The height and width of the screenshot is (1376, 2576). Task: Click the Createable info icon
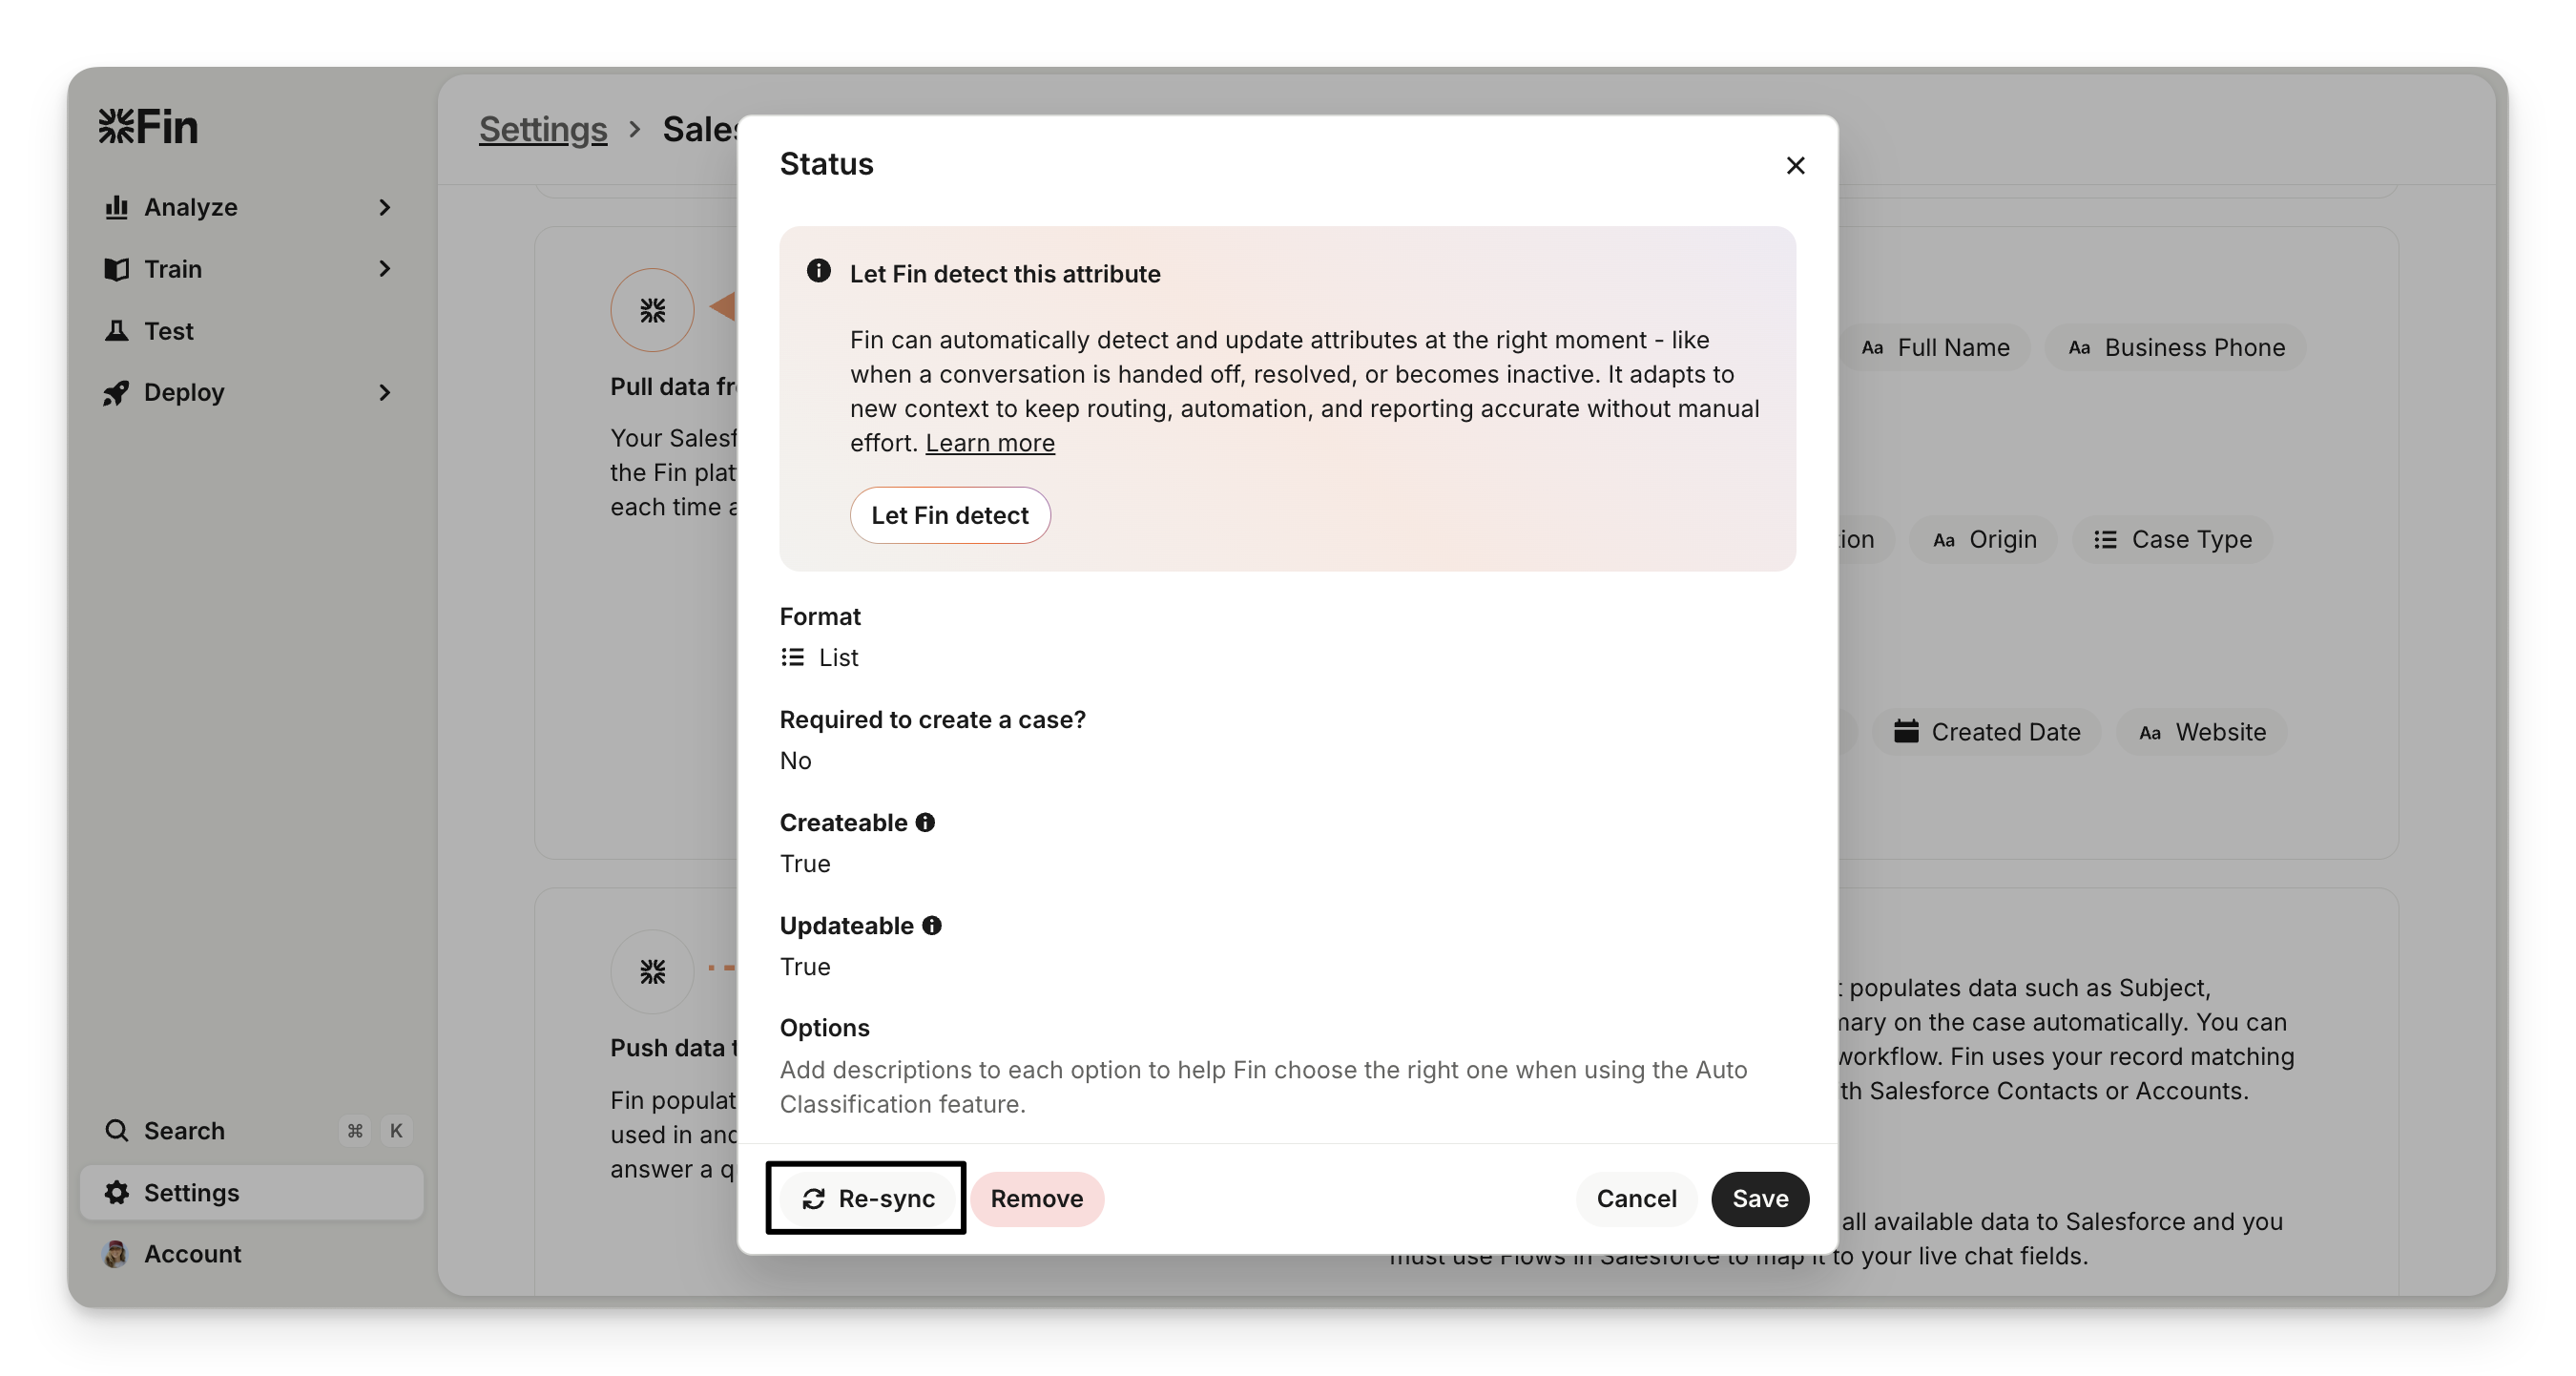(925, 823)
